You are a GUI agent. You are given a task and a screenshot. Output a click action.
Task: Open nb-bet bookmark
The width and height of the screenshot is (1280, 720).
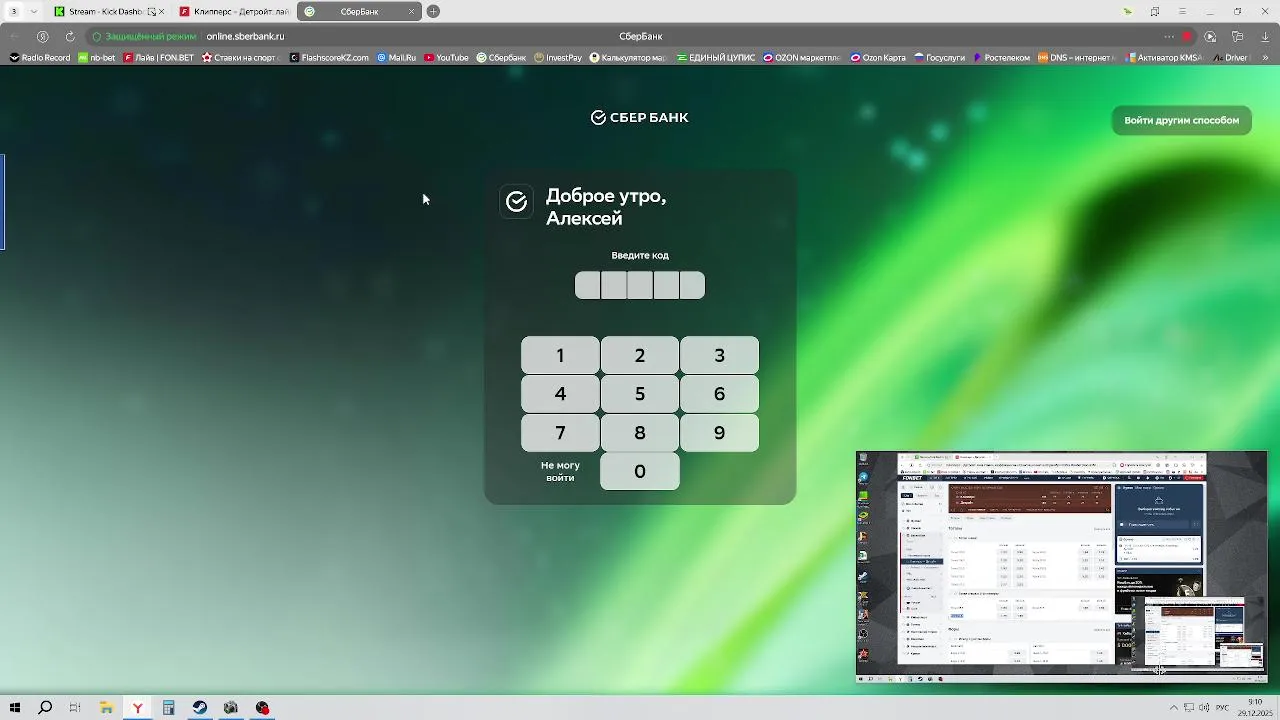tap(97, 58)
